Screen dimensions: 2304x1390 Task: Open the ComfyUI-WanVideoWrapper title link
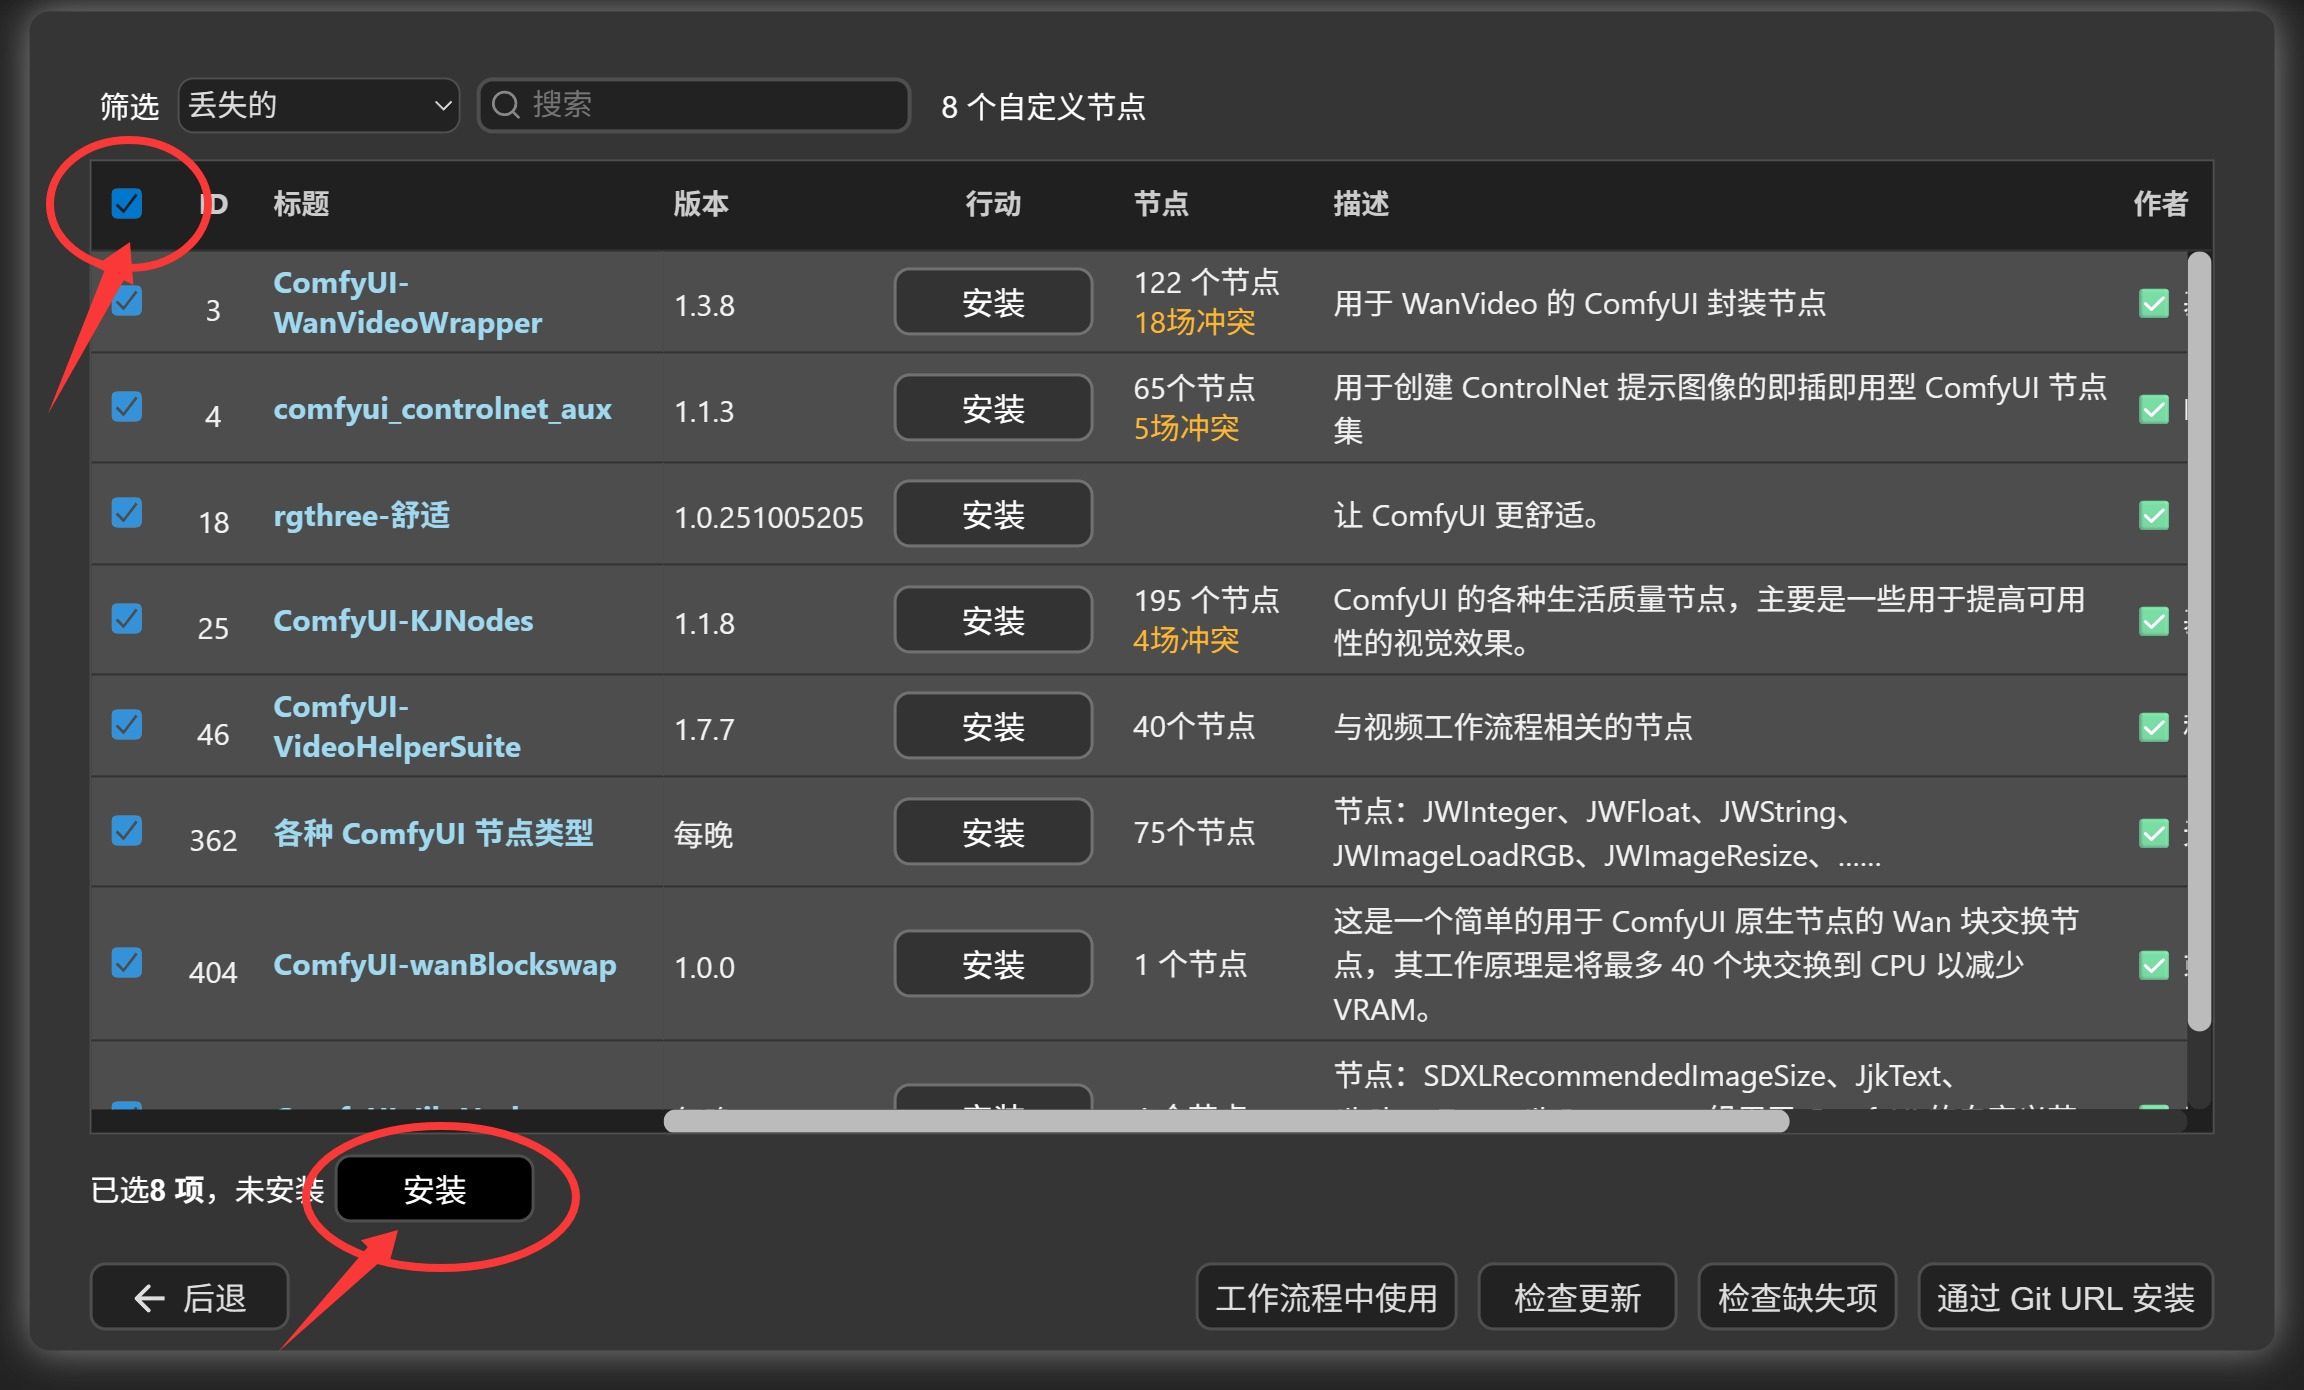pos(407,303)
